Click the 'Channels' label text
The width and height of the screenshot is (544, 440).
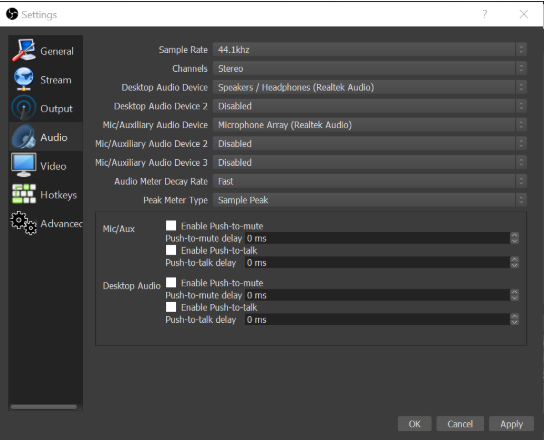point(190,69)
